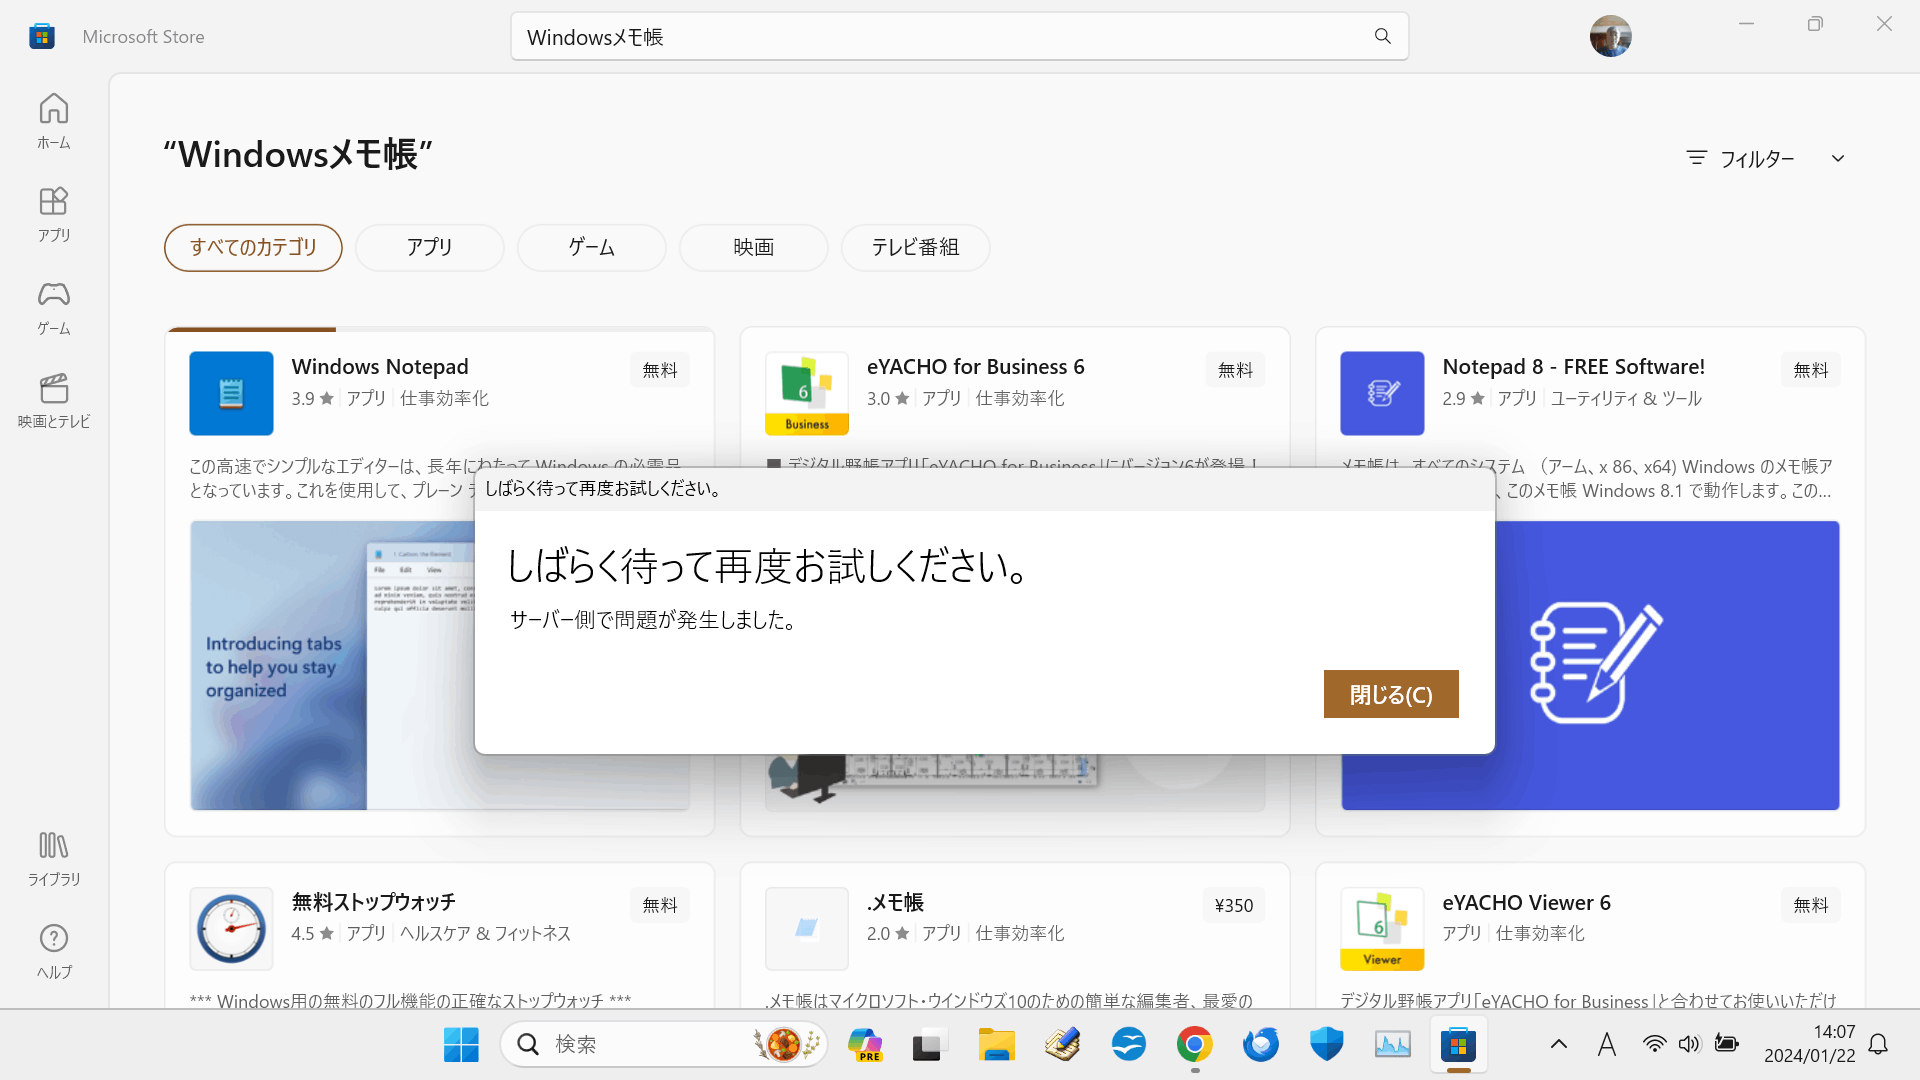This screenshot has width=1920, height=1080.
Task: Click the 無料 button for Notepad 8
Action: point(1810,370)
